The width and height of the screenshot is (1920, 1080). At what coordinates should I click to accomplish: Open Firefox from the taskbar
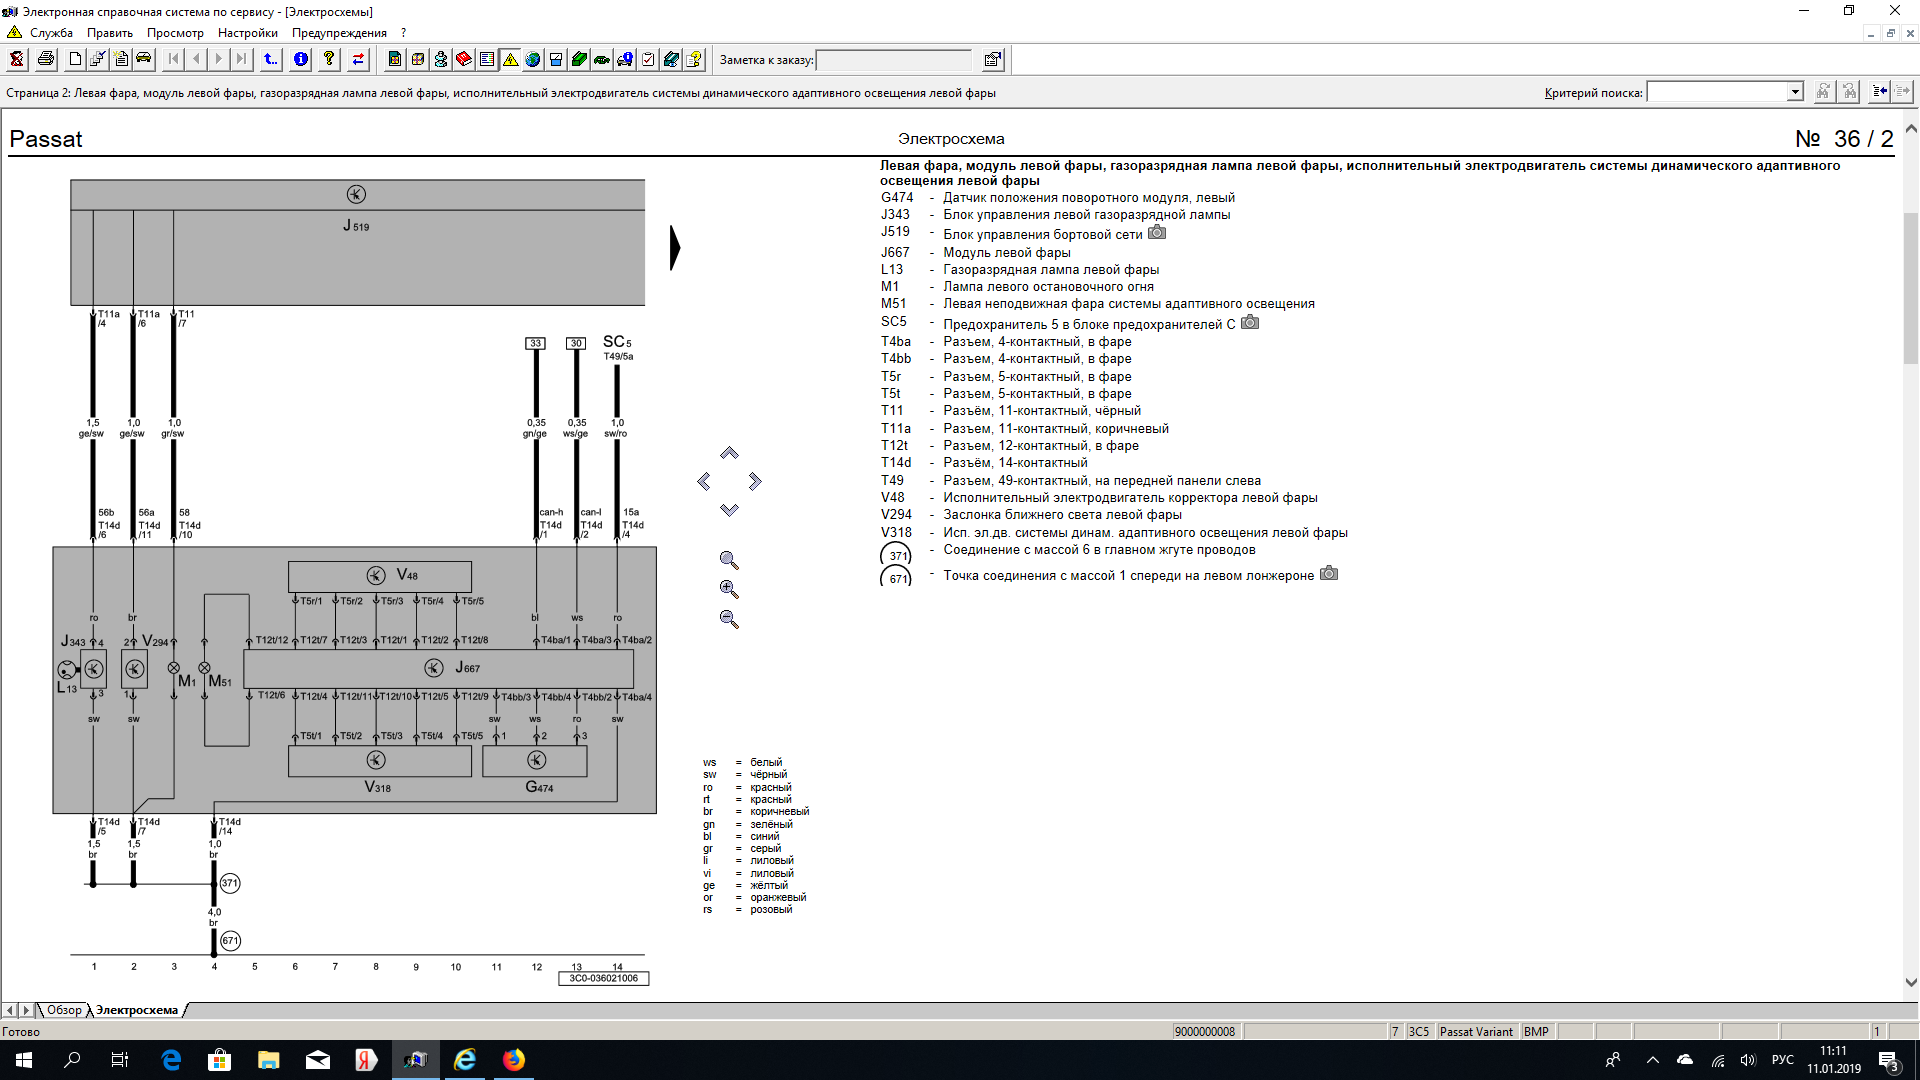[514, 1060]
